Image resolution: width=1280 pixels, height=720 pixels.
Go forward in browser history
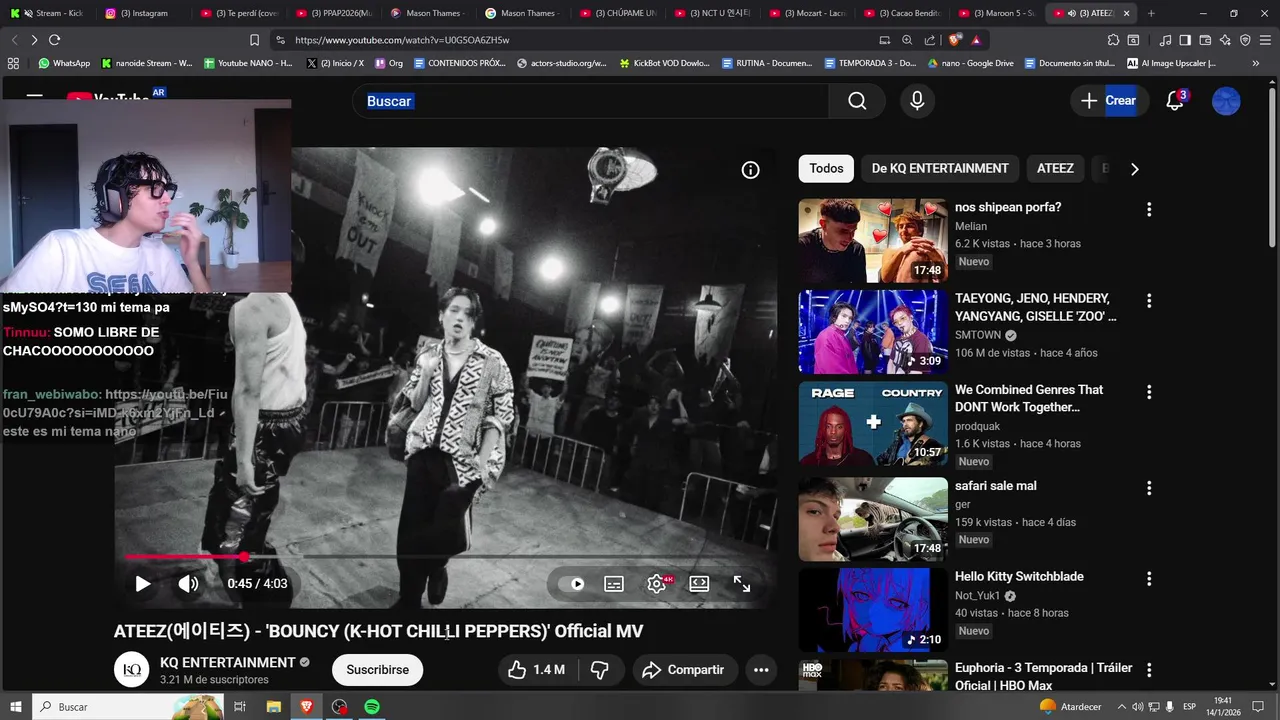point(34,40)
